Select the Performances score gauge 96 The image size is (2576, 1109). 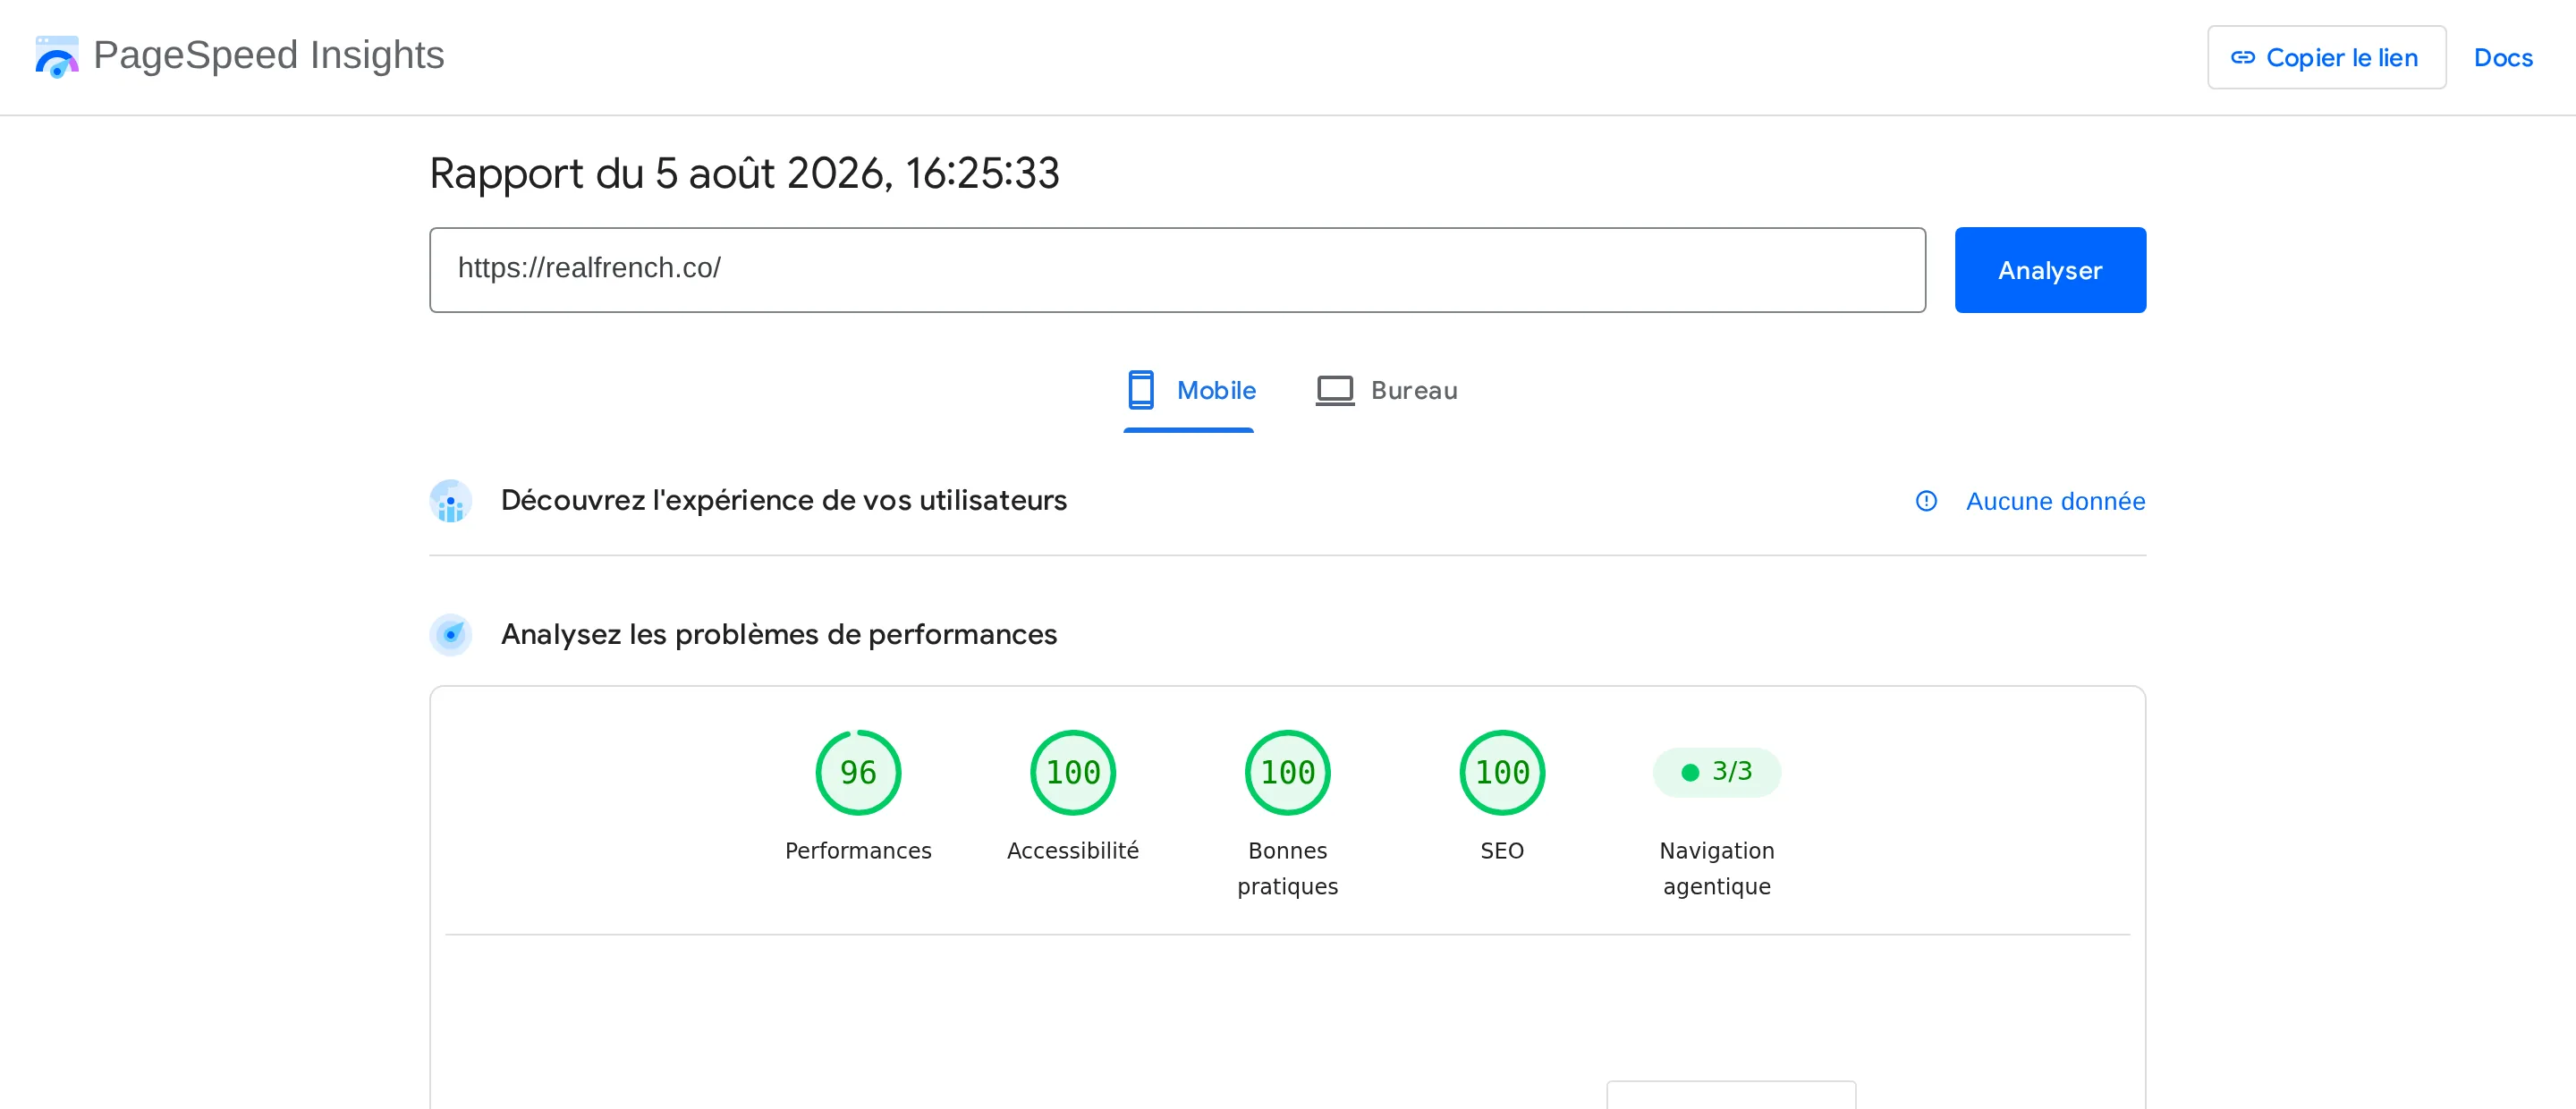(x=858, y=772)
